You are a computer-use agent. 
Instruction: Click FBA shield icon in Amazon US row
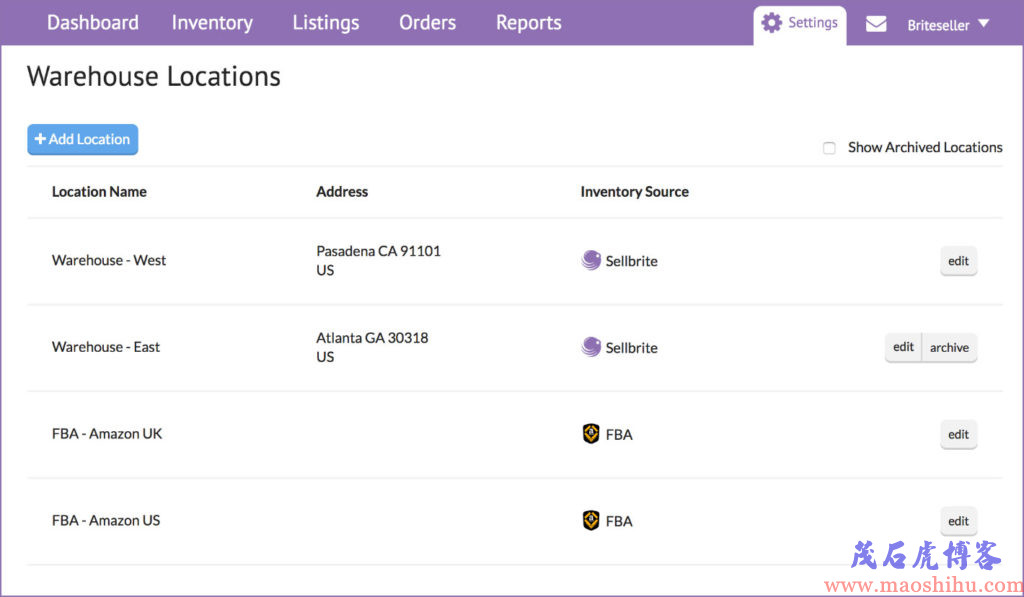click(x=591, y=521)
